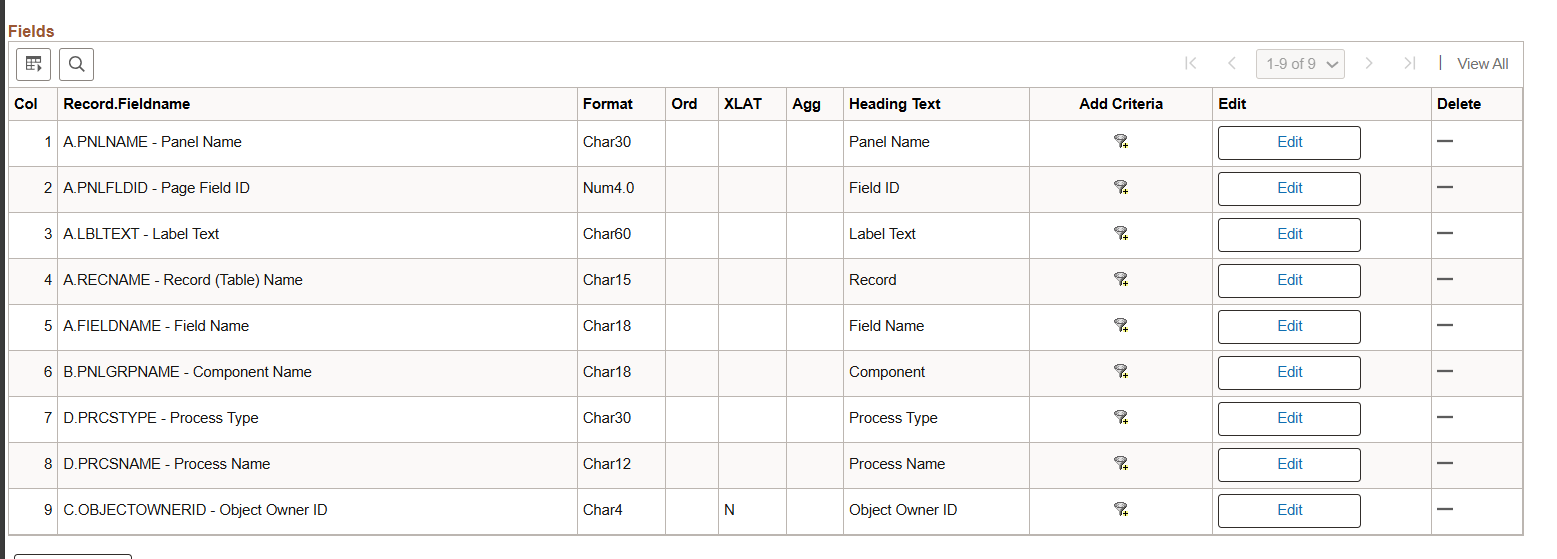Open the 1-9 of 9 rows dropdown
This screenshot has width=1557, height=559.
point(1300,64)
